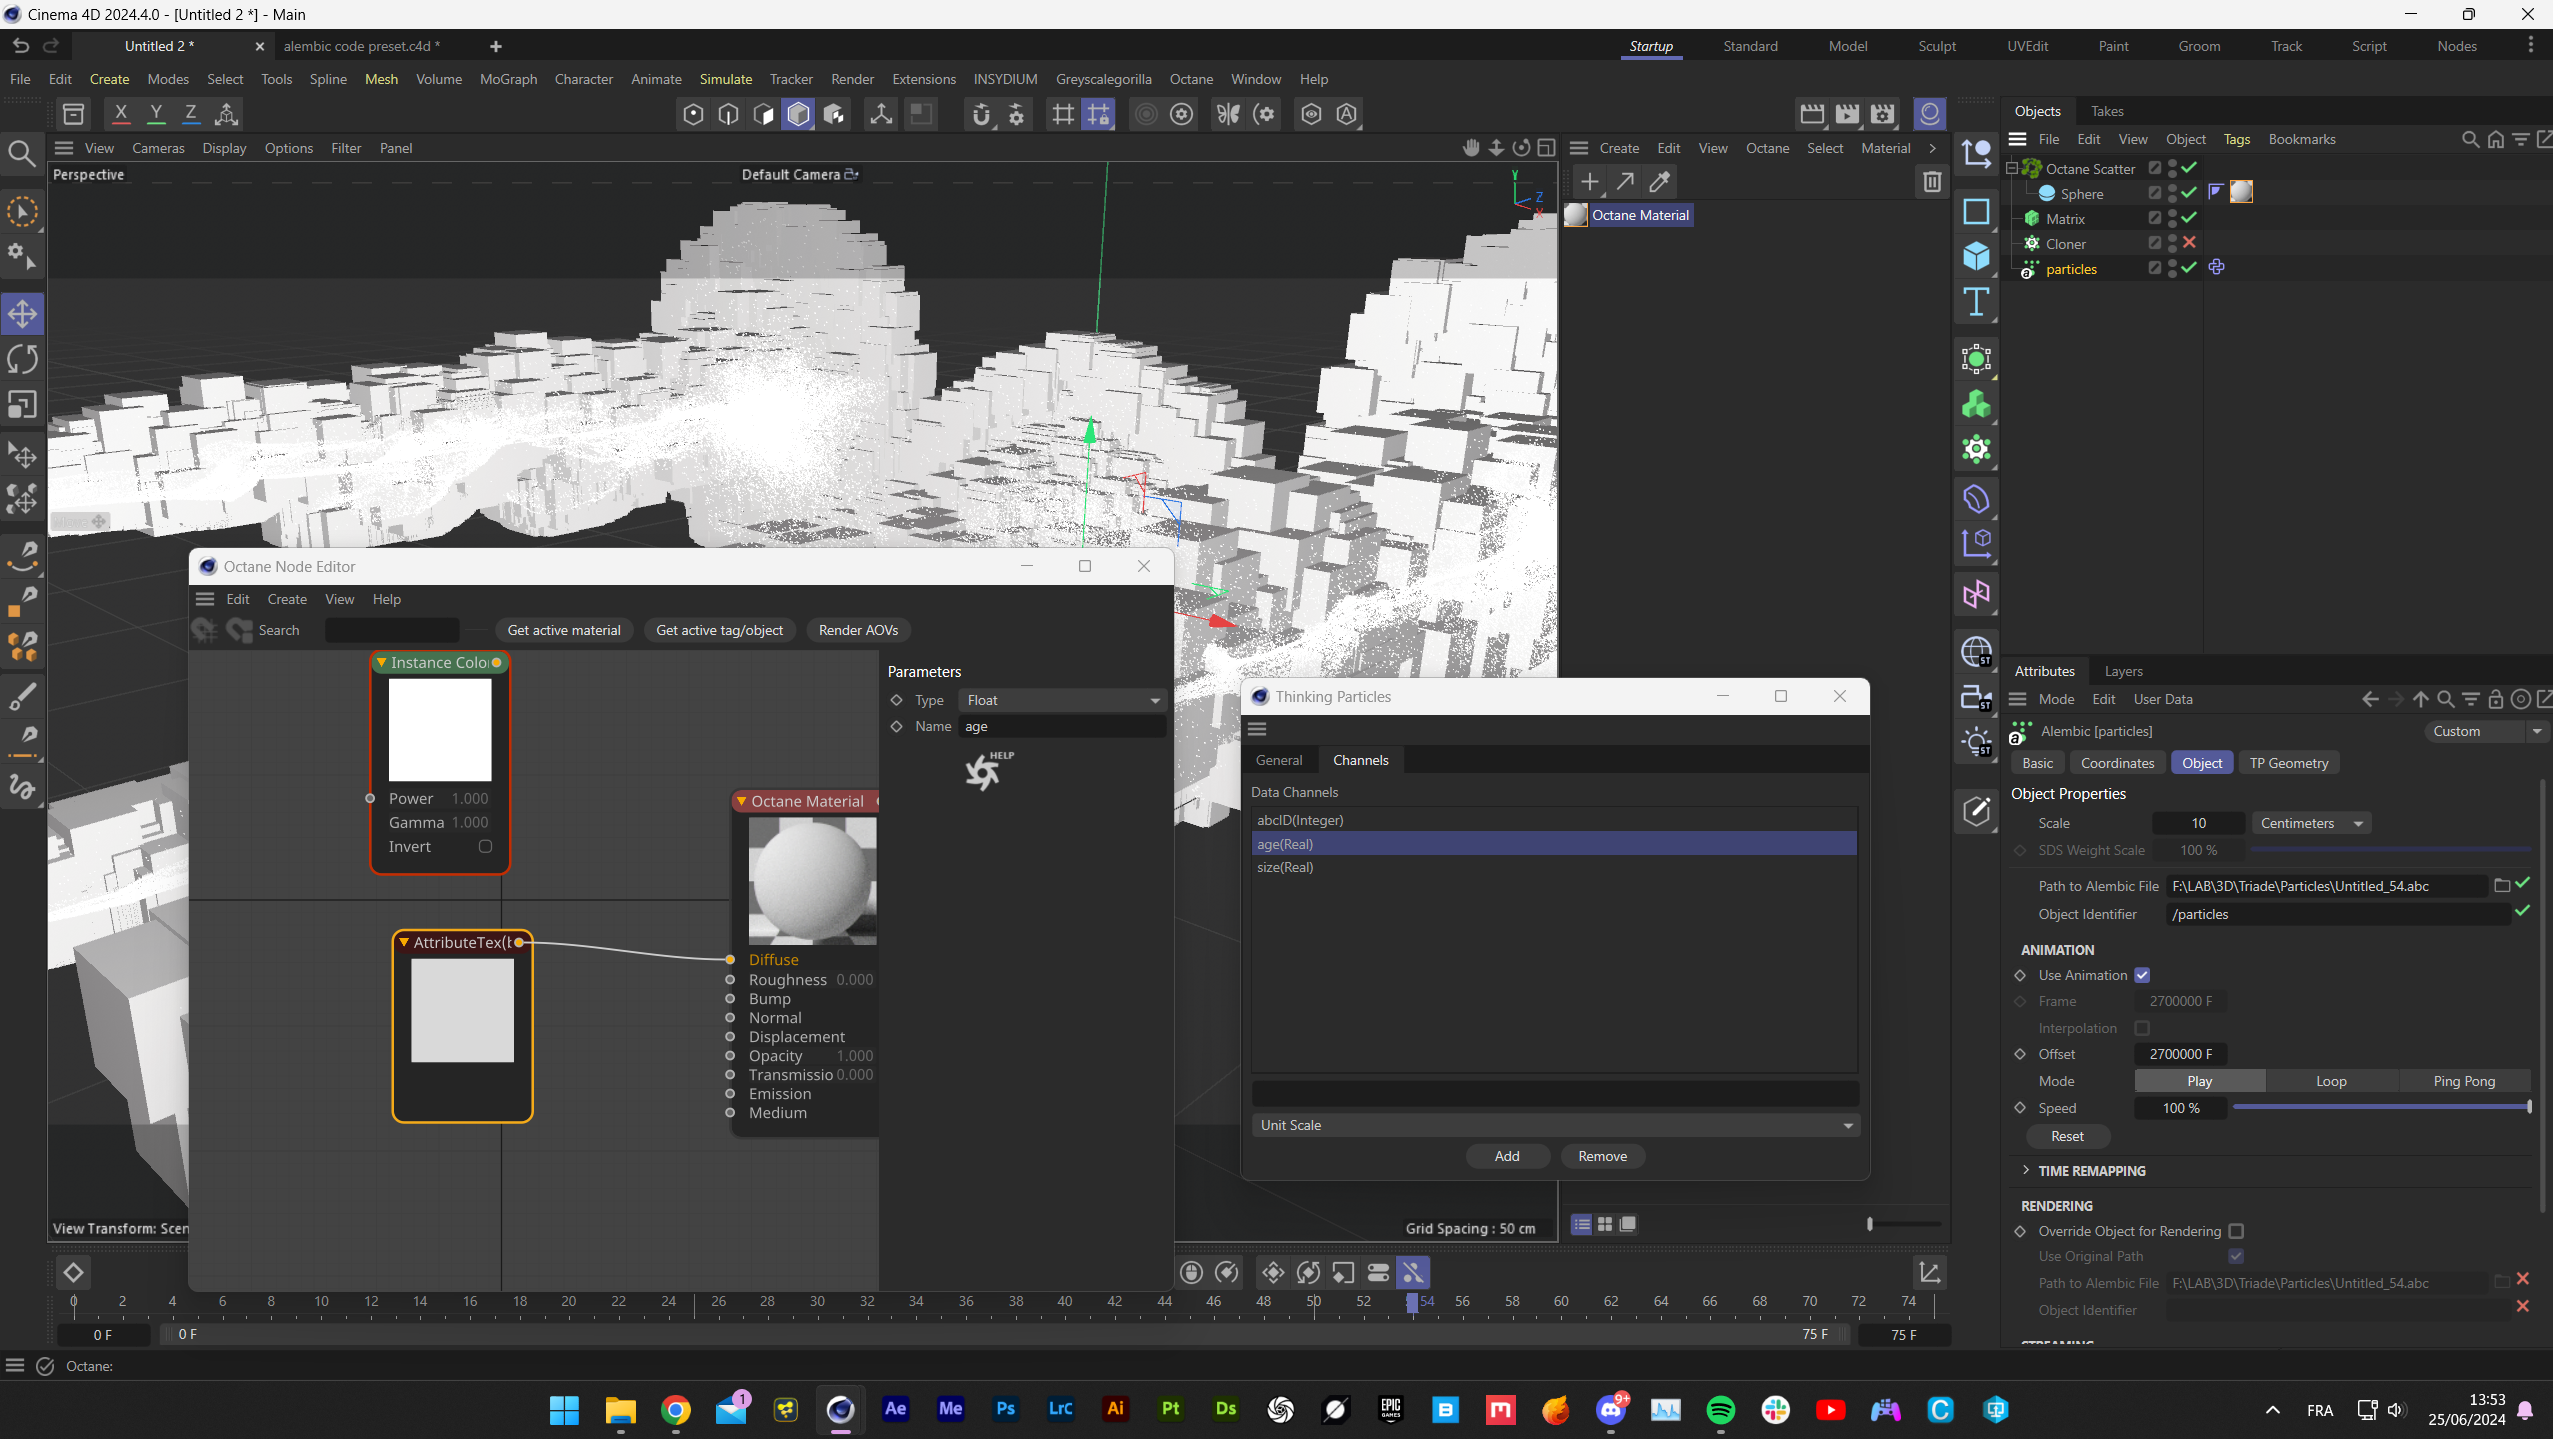Image resolution: width=2553 pixels, height=1439 pixels.
Task: Click the material manager trash icon
Action: tap(1931, 182)
